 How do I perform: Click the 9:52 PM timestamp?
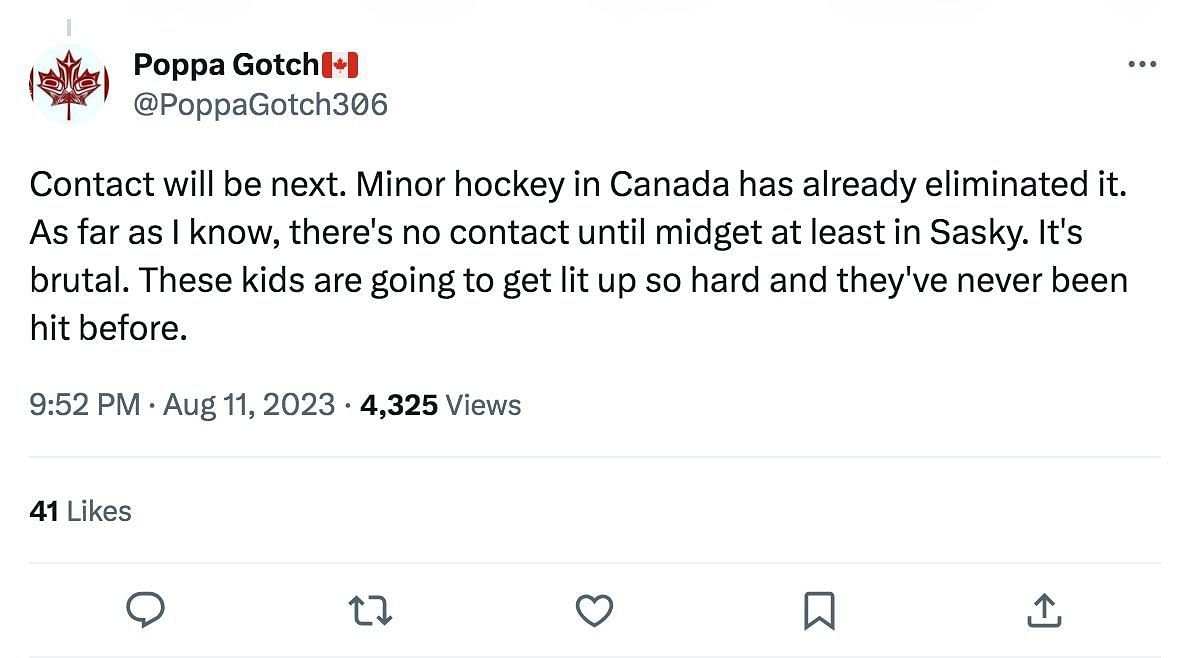85,405
